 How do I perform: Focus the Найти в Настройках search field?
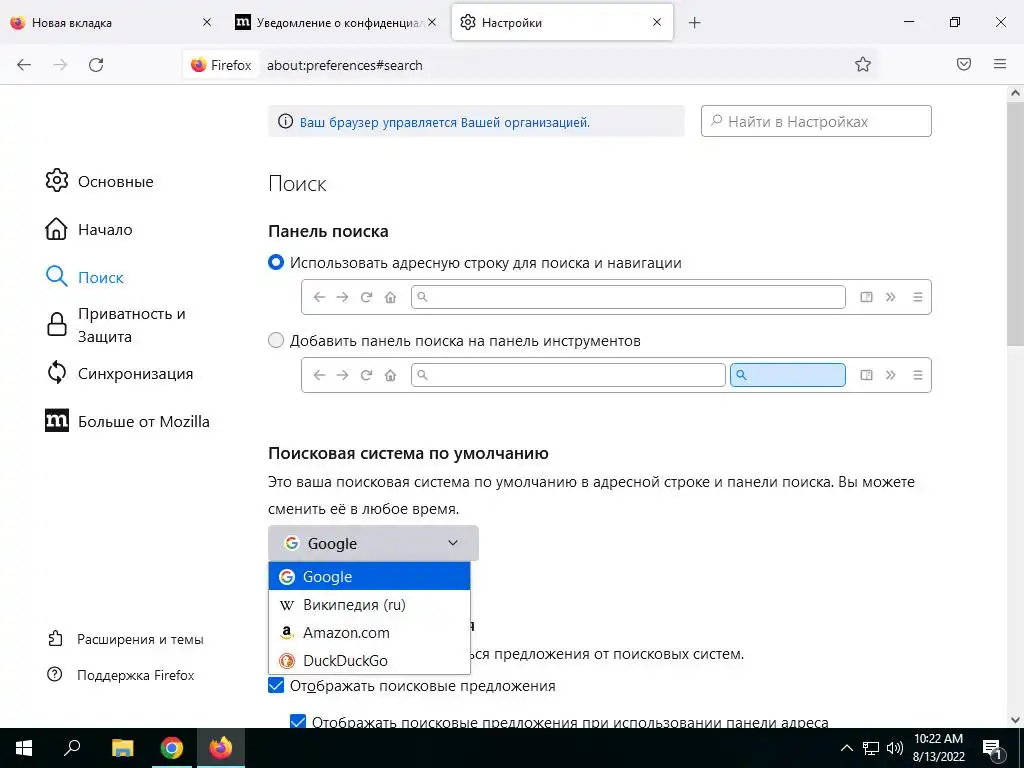816,121
